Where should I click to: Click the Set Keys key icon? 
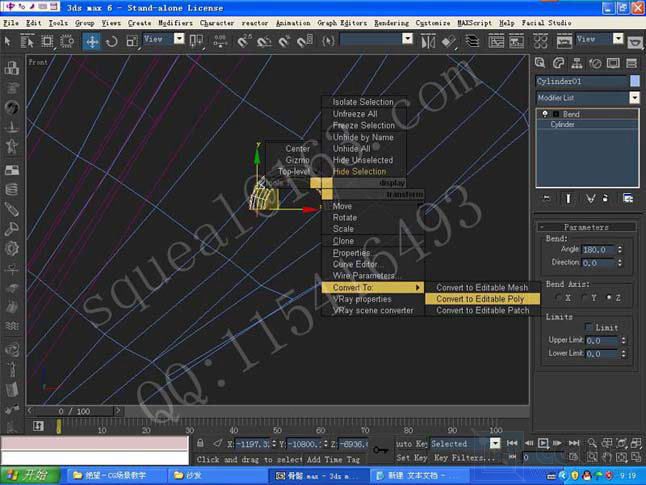click(380, 450)
